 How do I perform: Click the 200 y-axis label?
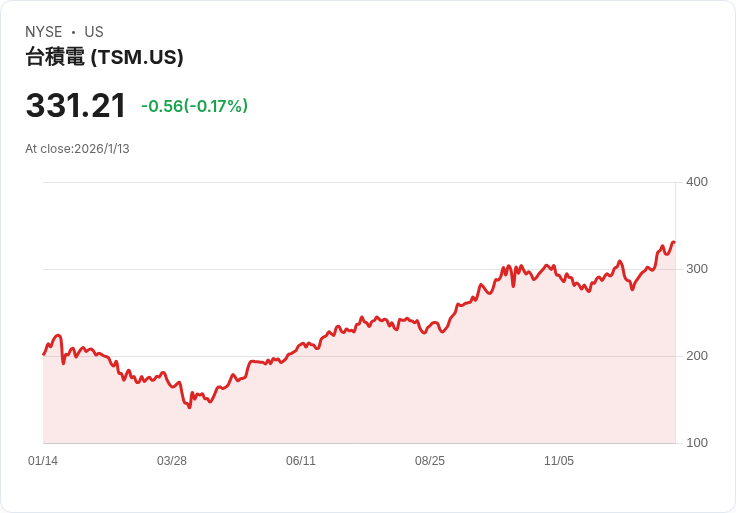(x=697, y=356)
